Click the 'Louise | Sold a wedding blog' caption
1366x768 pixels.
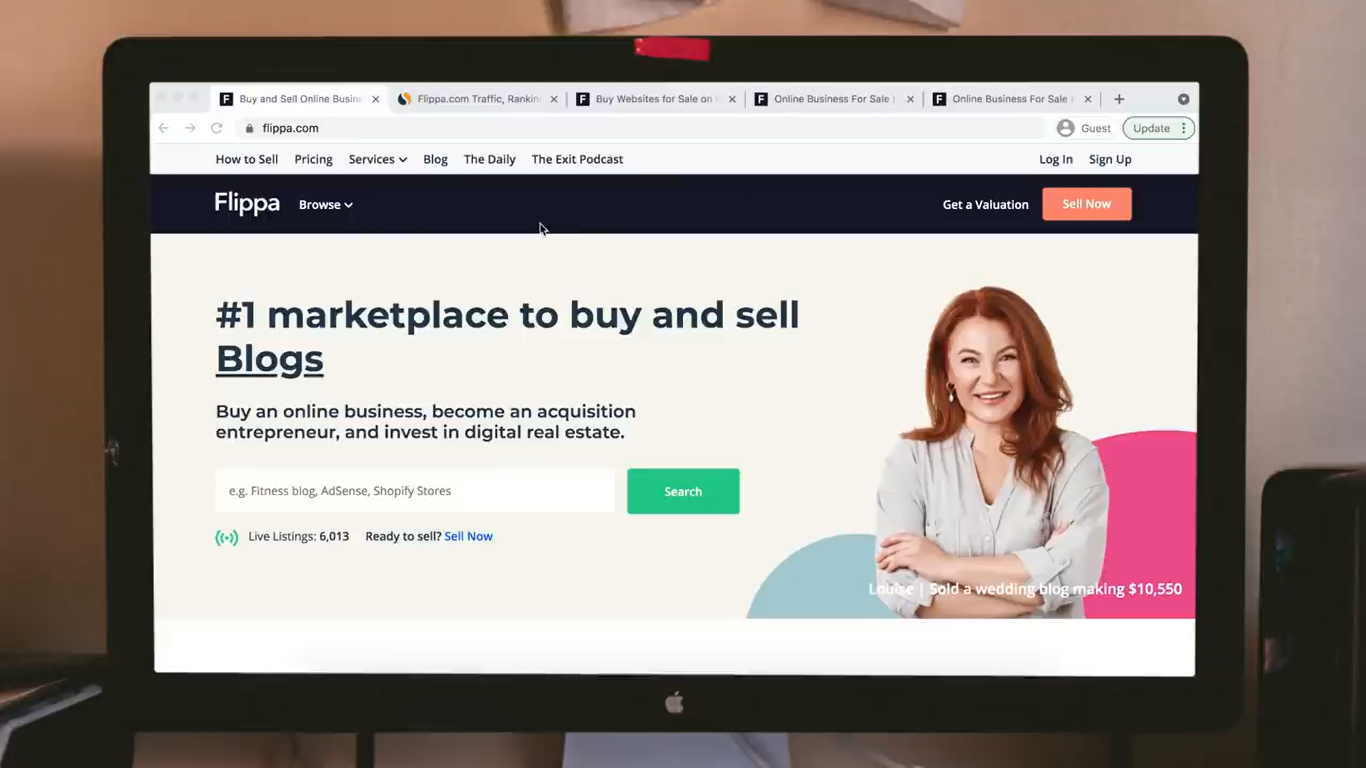tap(1025, 589)
